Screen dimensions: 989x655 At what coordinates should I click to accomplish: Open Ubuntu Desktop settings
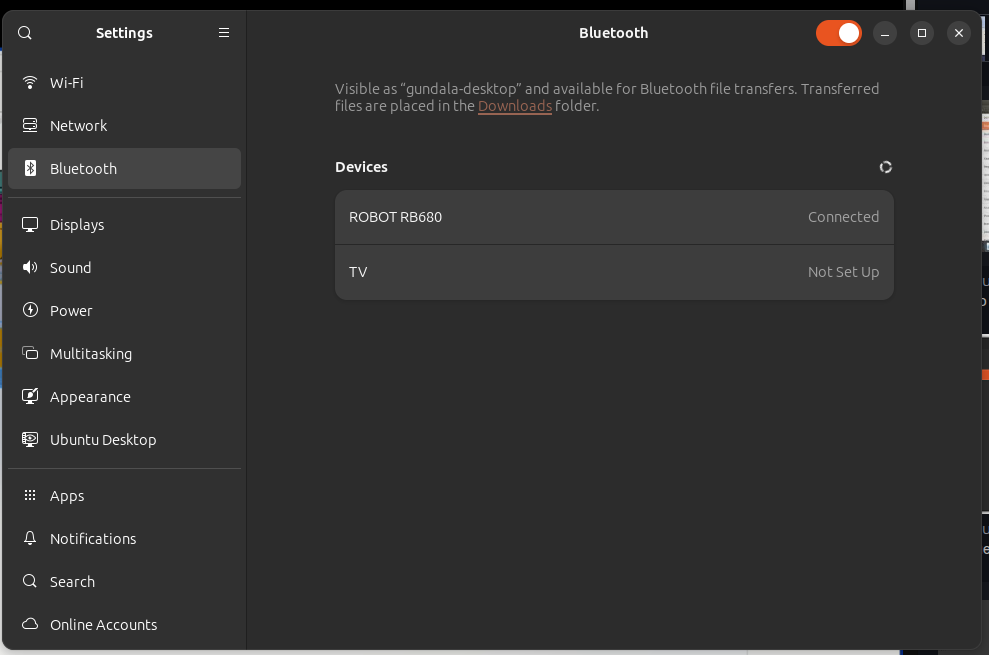125,439
